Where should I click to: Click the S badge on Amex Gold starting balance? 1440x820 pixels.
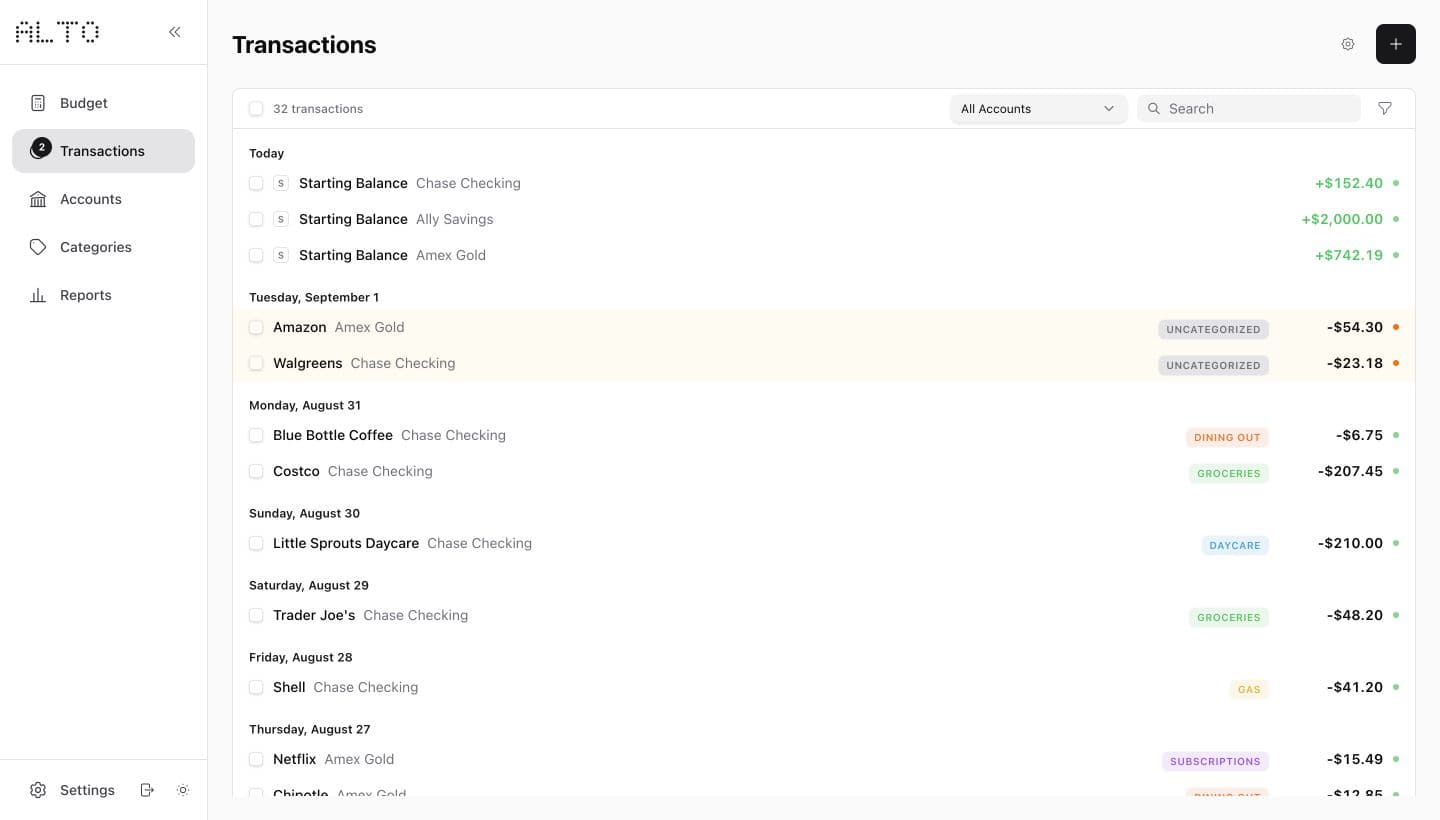[281, 255]
